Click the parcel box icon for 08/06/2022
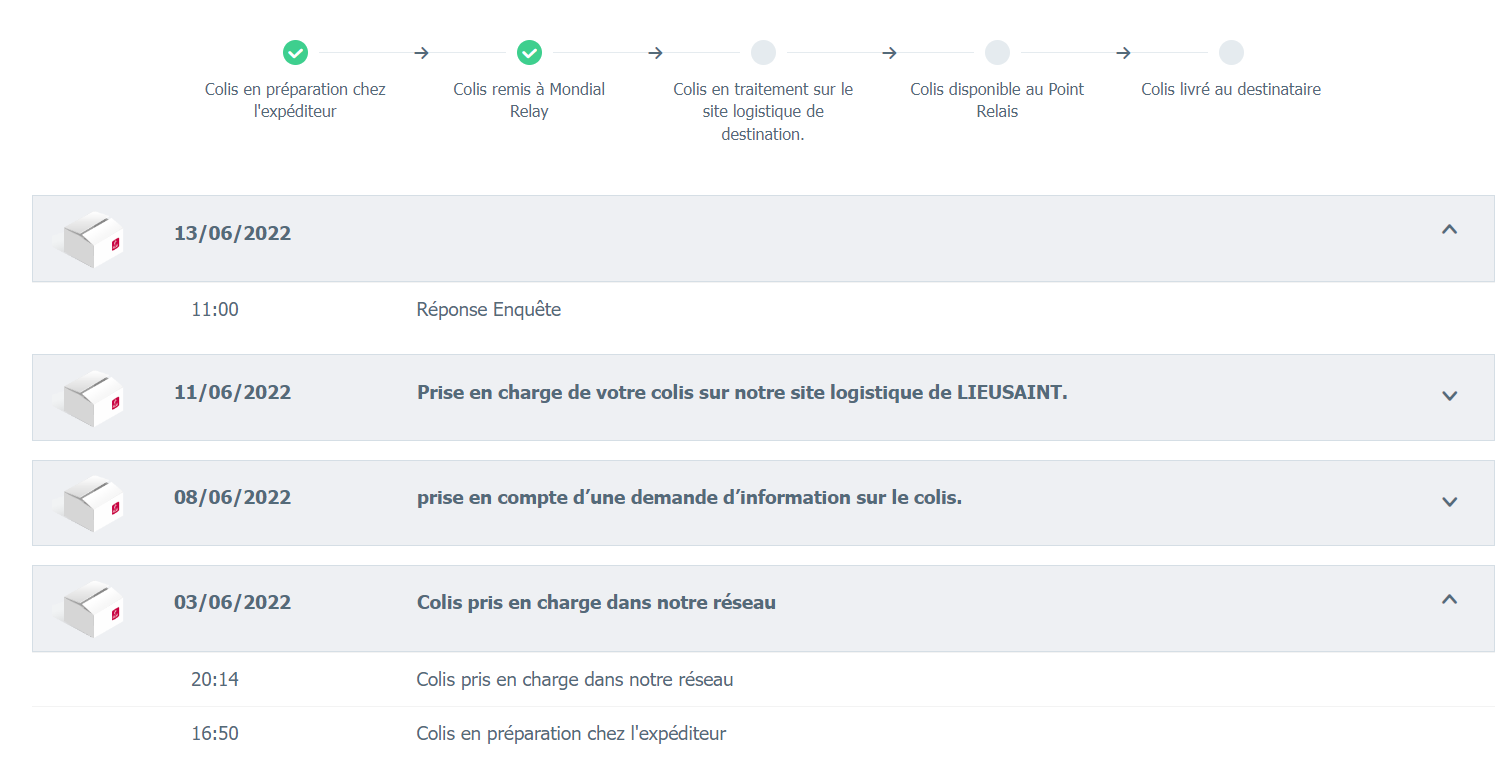The height and width of the screenshot is (758, 1498). pyautogui.click(x=92, y=503)
